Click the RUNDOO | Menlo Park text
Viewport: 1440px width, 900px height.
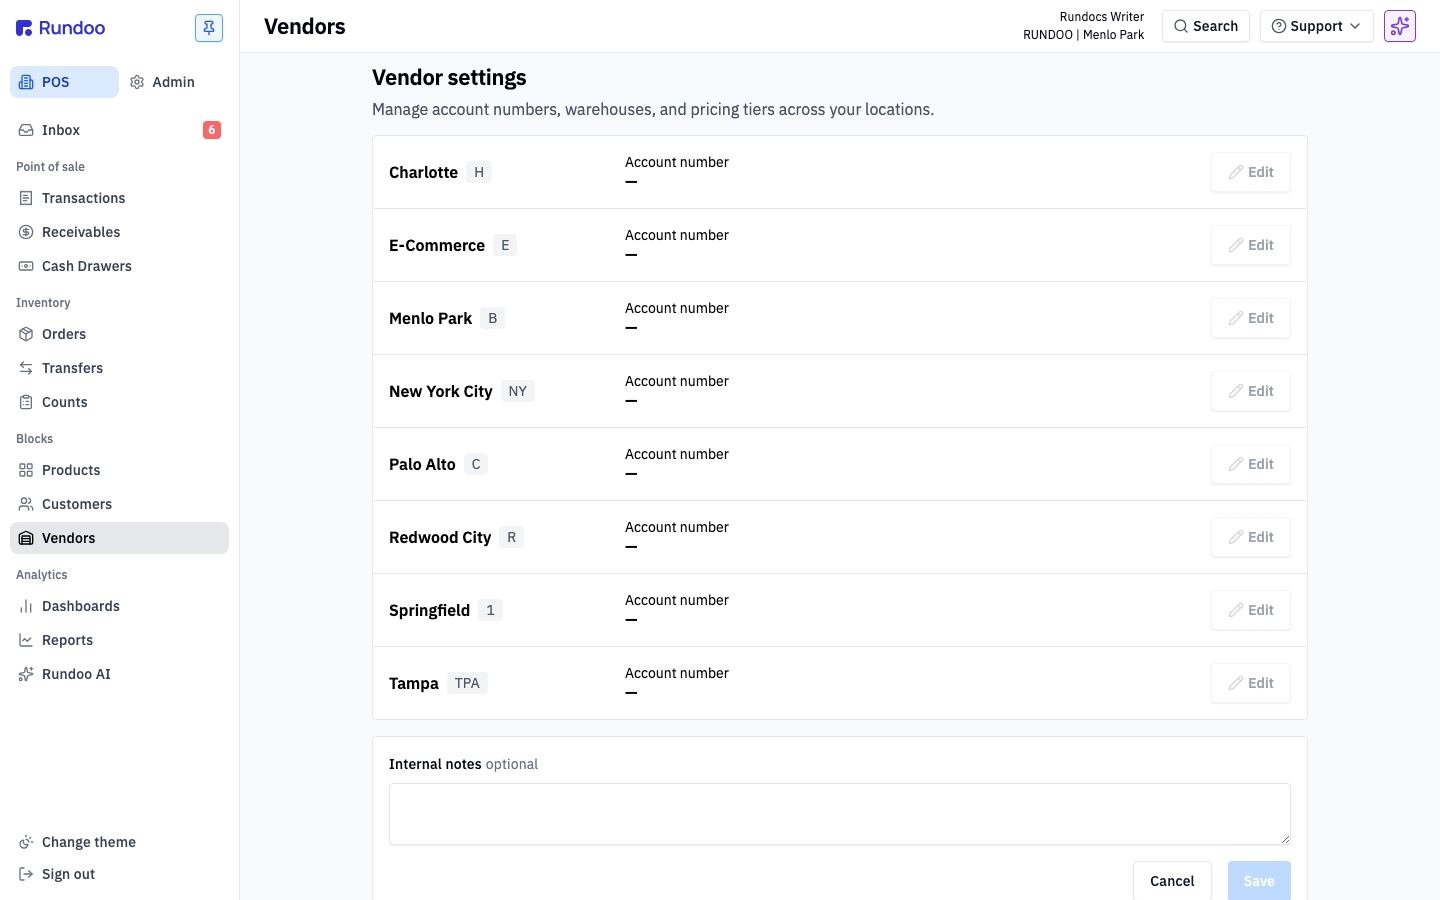1083,35
